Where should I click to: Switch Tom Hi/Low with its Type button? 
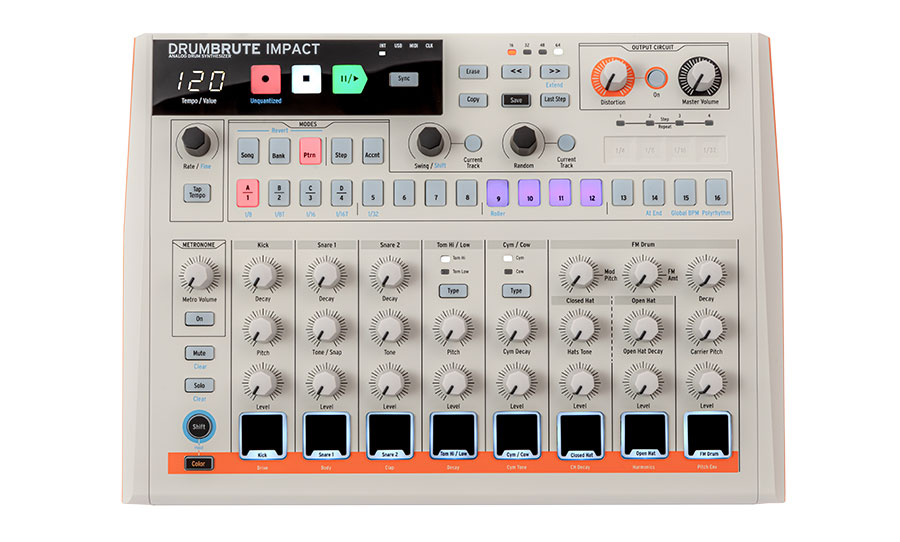(453, 291)
